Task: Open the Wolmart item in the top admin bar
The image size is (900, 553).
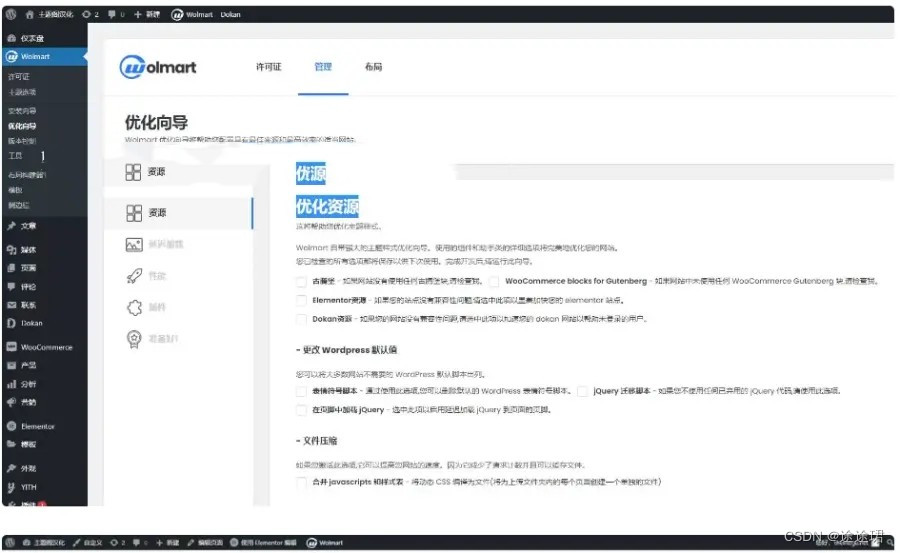Action: coord(192,14)
